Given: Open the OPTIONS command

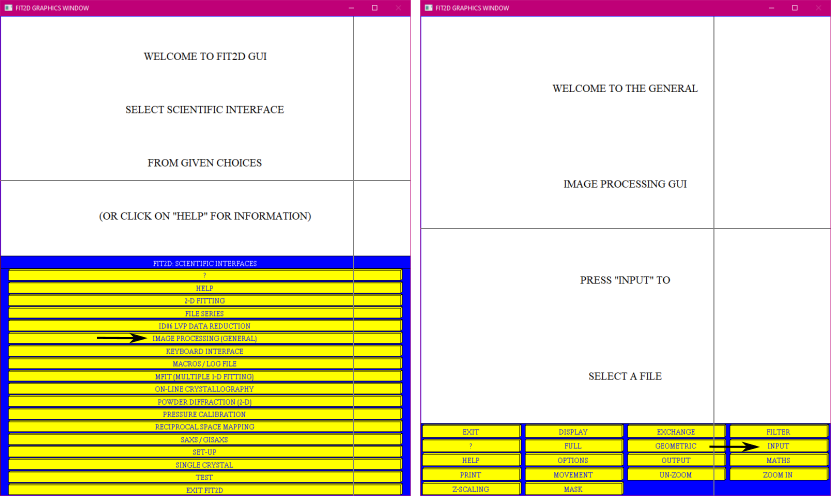Looking at the screenshot, I should (573, 460).
